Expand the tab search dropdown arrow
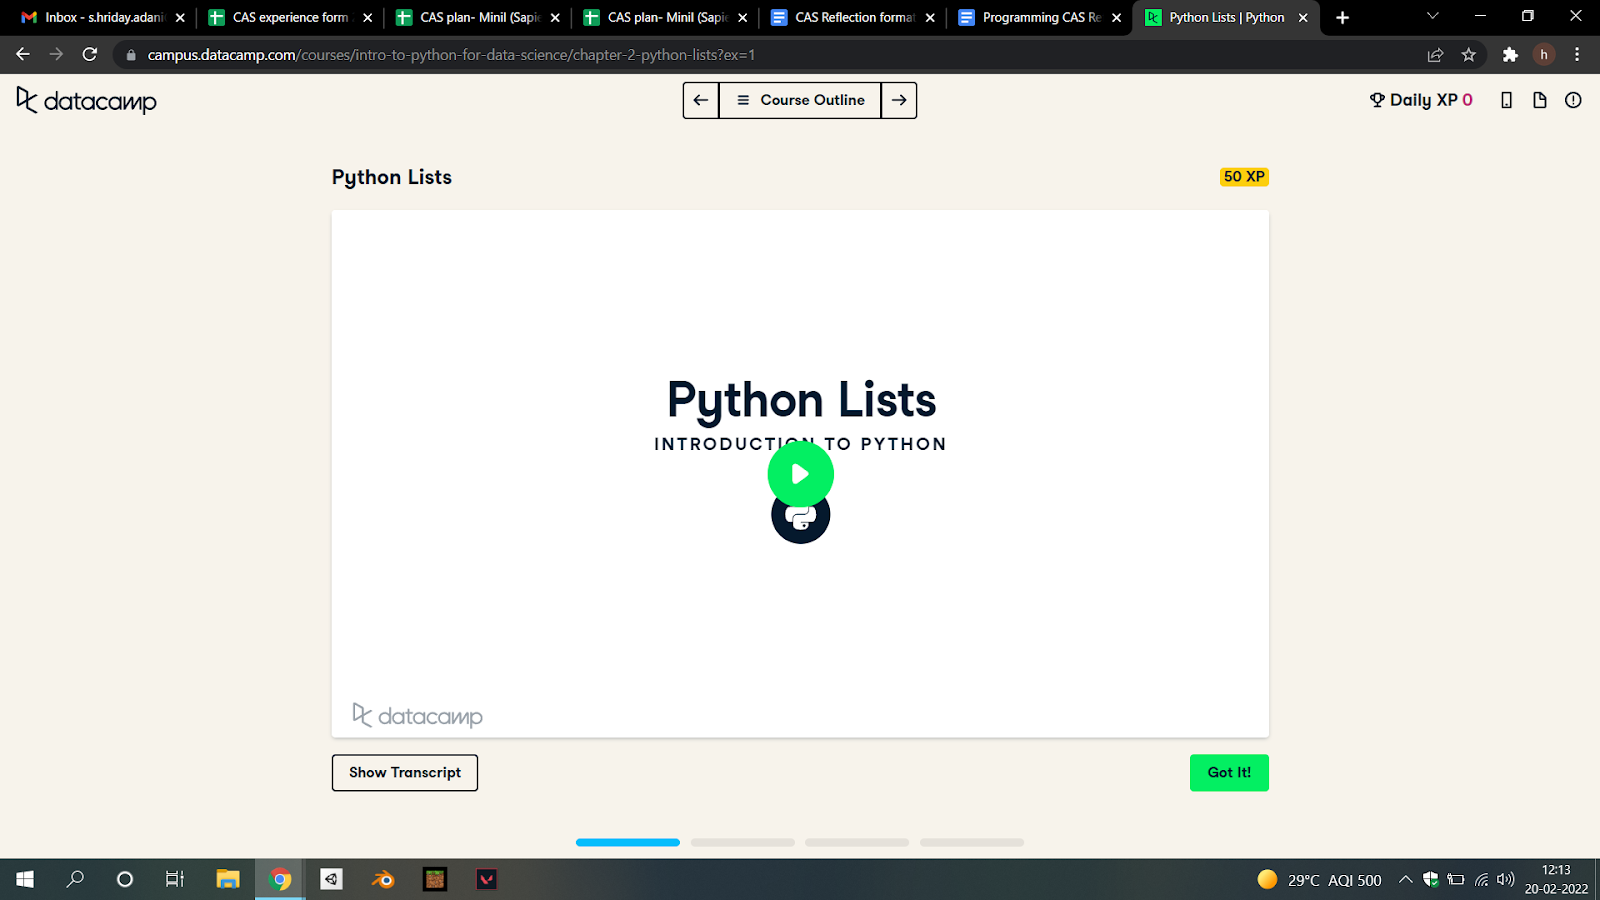 point(1432,16)
